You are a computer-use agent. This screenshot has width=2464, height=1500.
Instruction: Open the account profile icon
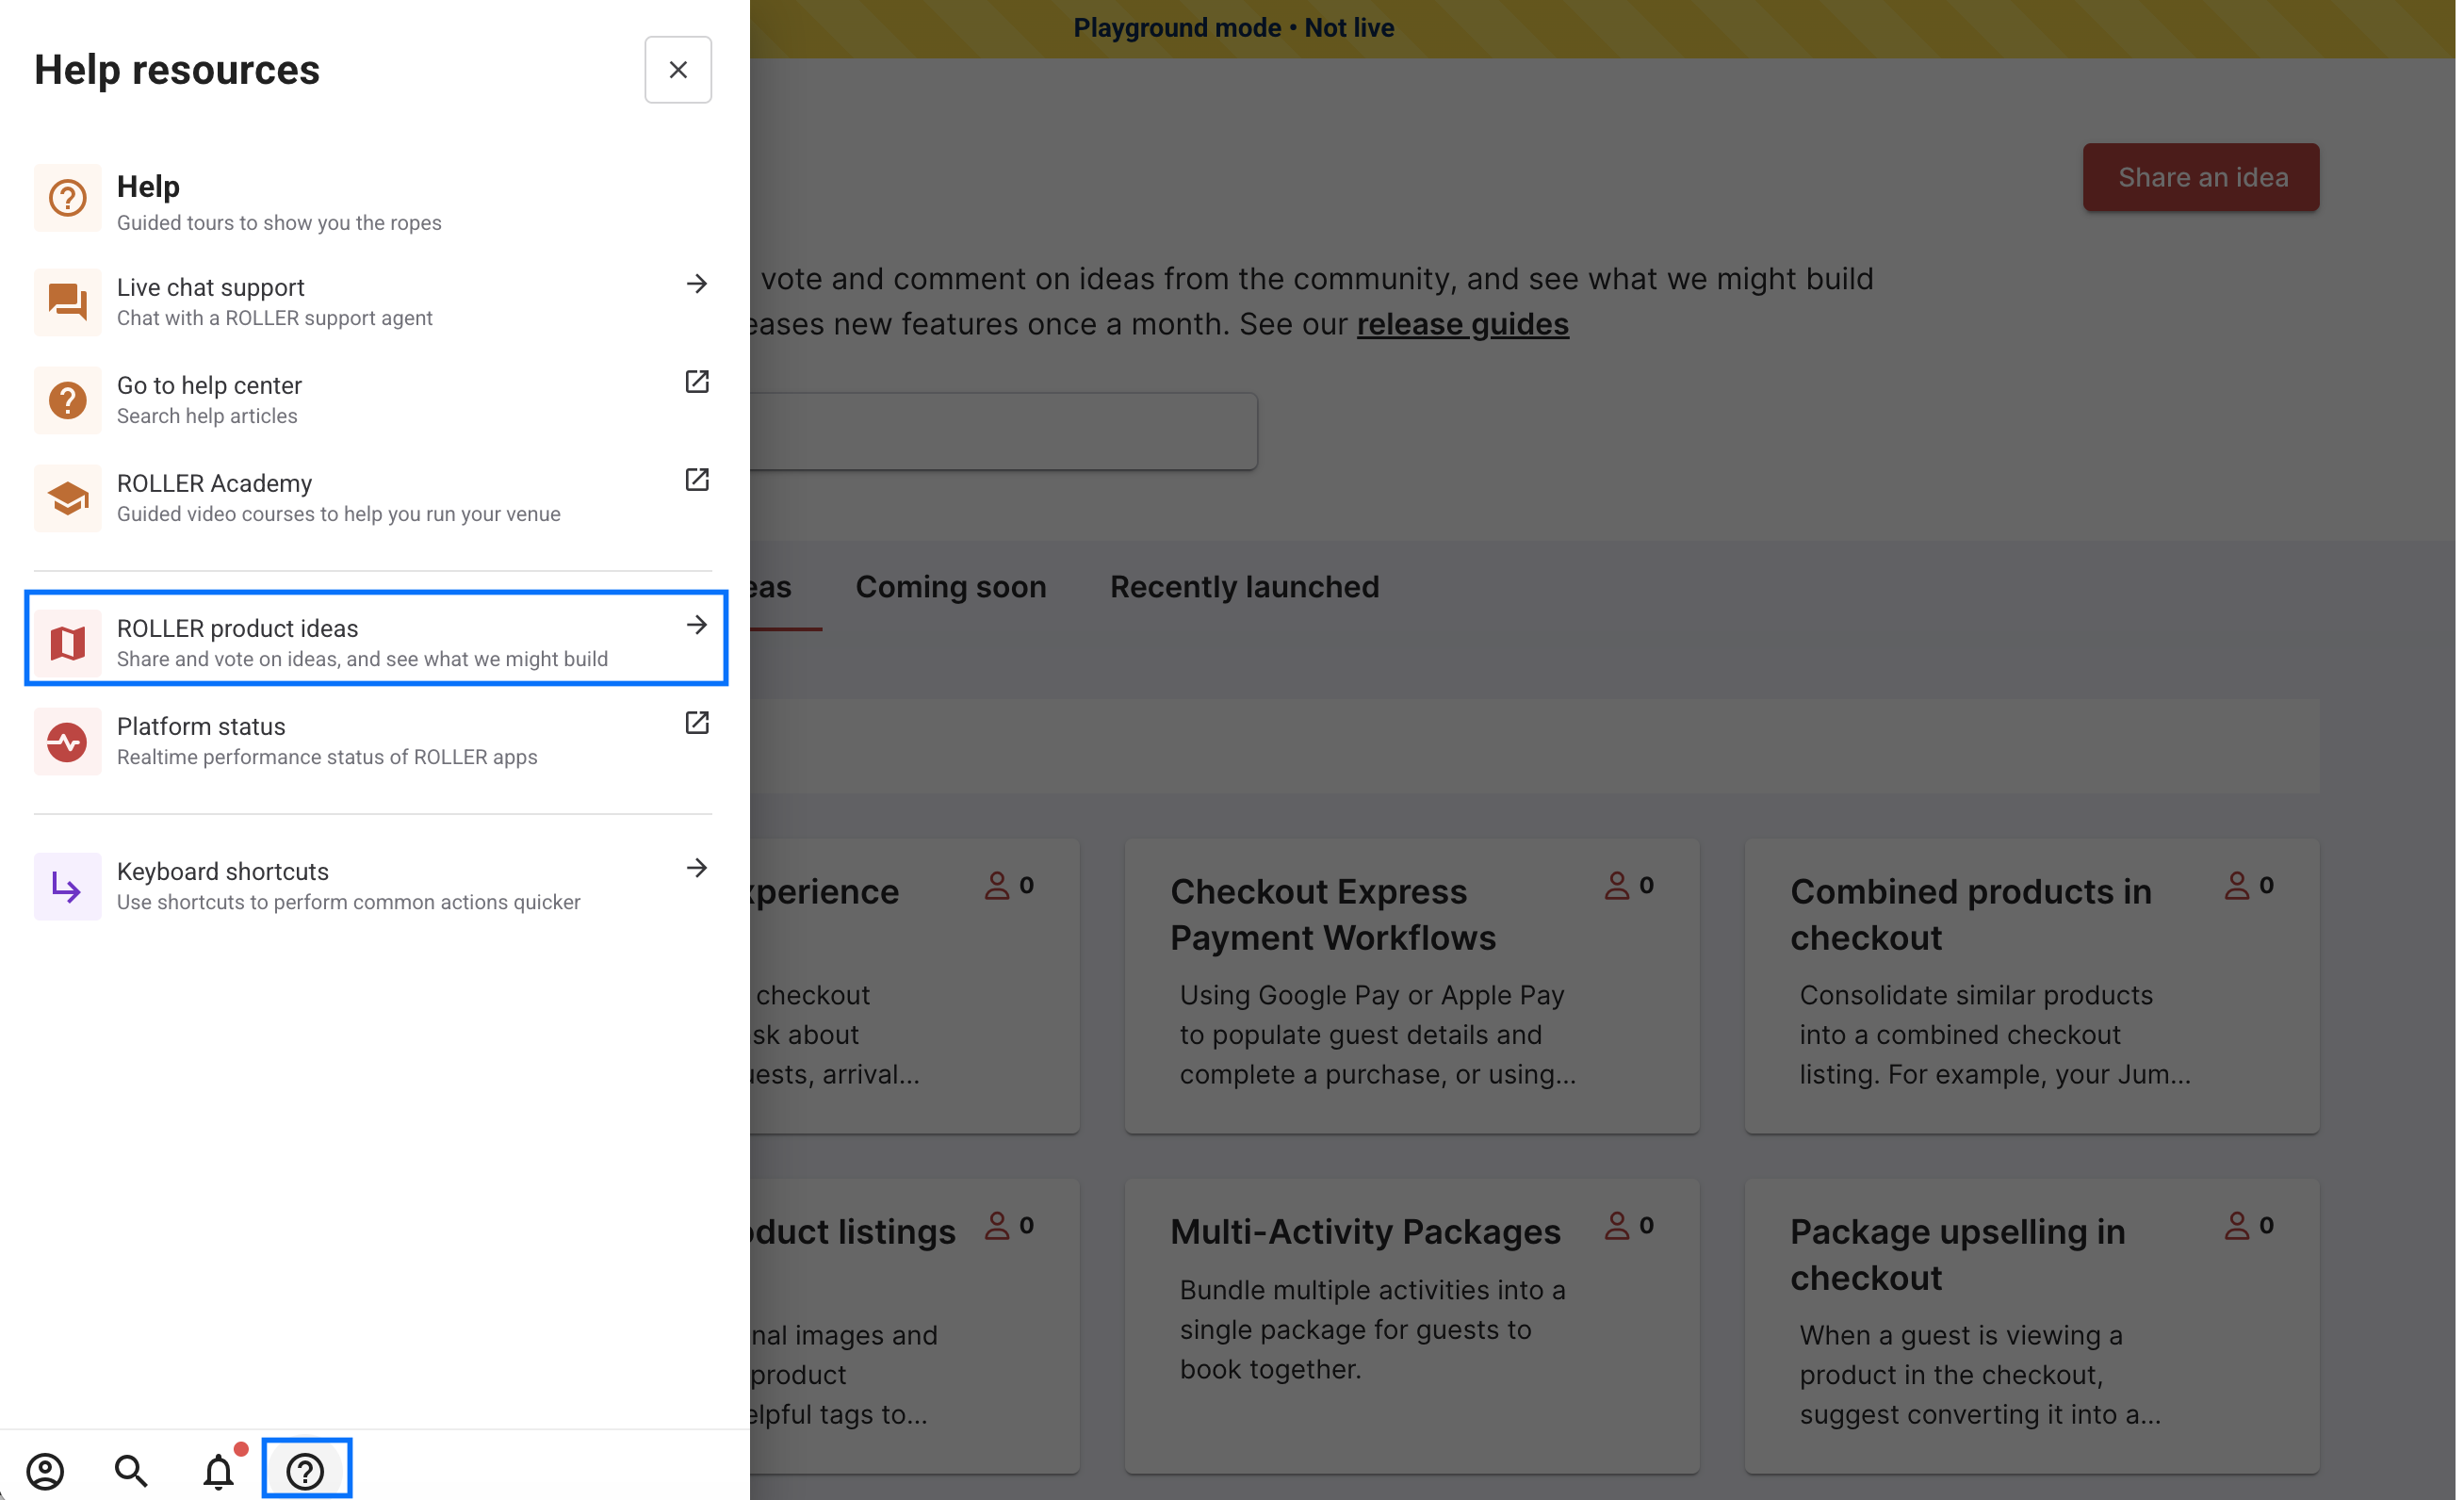(45, 1470)
